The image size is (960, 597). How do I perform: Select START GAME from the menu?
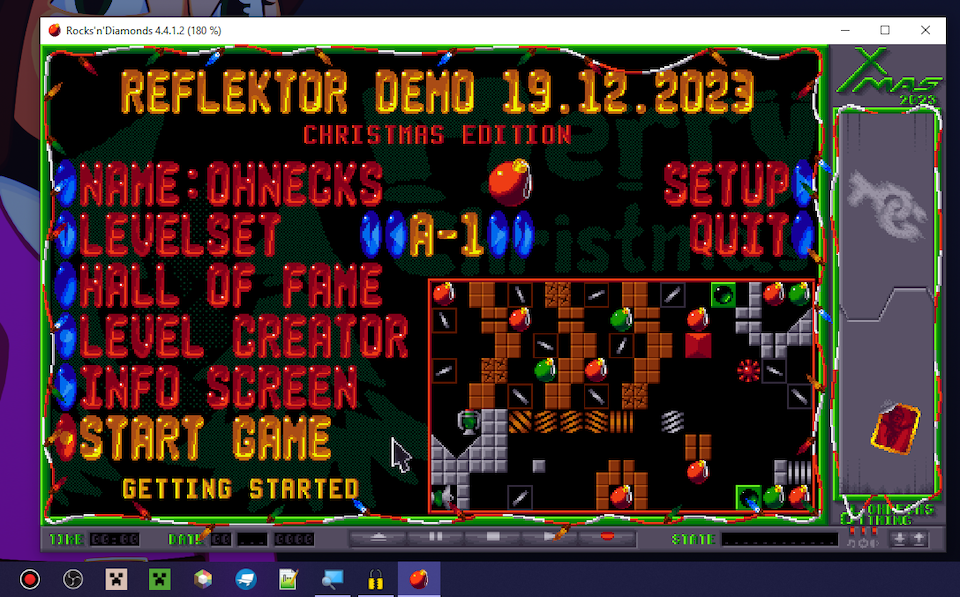pyautogui.click(x=205, y=438)
